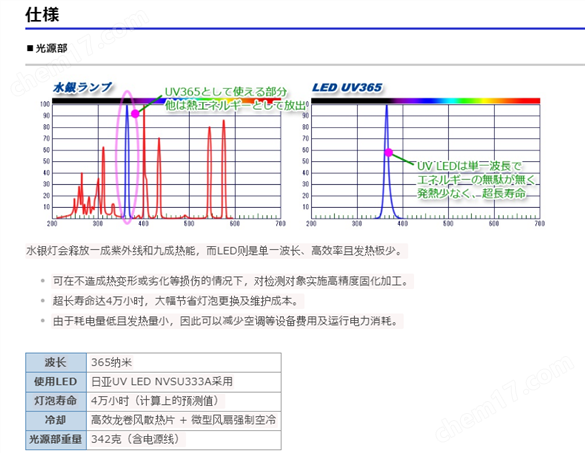The image size is (585, 453).
Task: Click the 冷却 table header cell
Action: 56,421
